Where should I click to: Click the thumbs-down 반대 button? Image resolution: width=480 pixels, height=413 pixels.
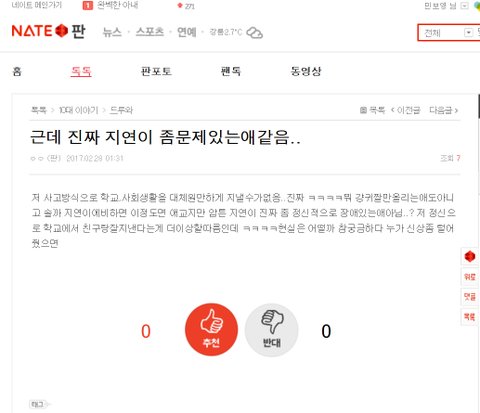271,330
